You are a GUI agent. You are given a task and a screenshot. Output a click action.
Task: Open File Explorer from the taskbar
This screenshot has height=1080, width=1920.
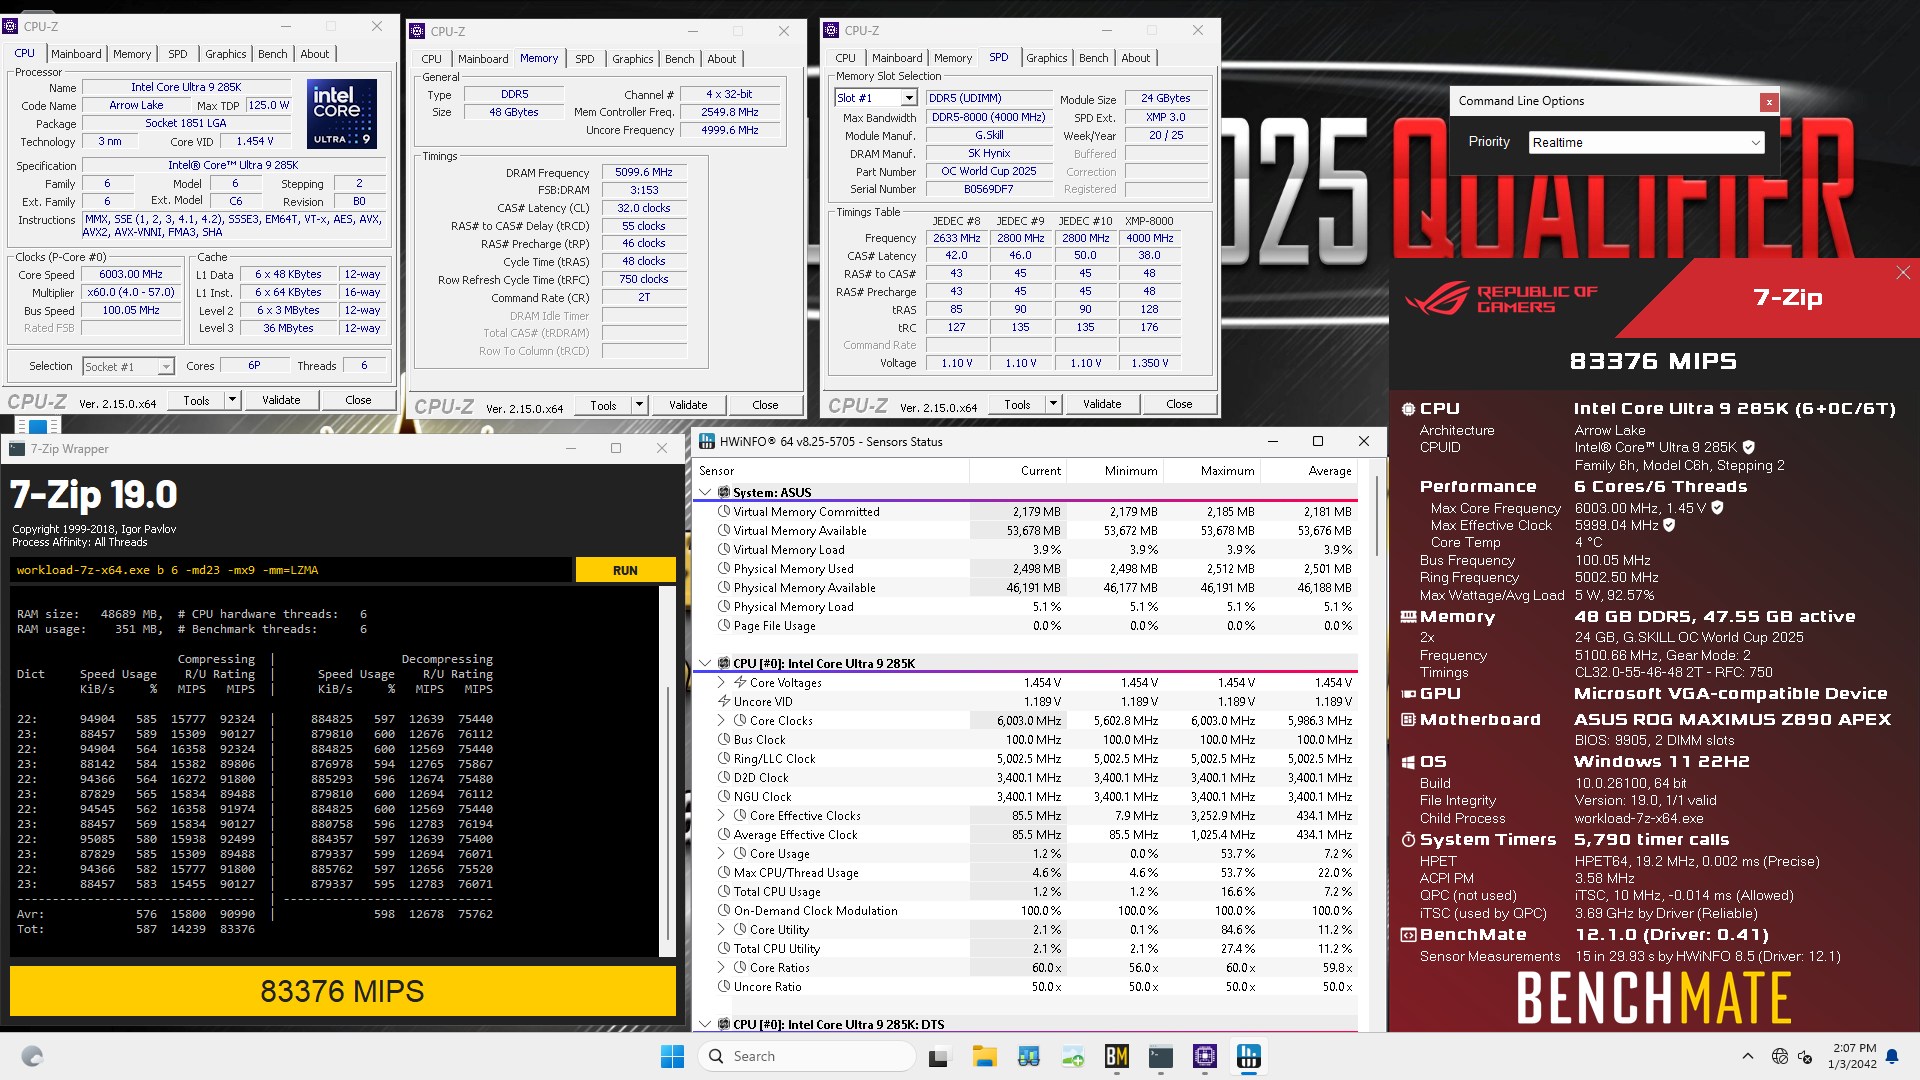[984, 1056]
